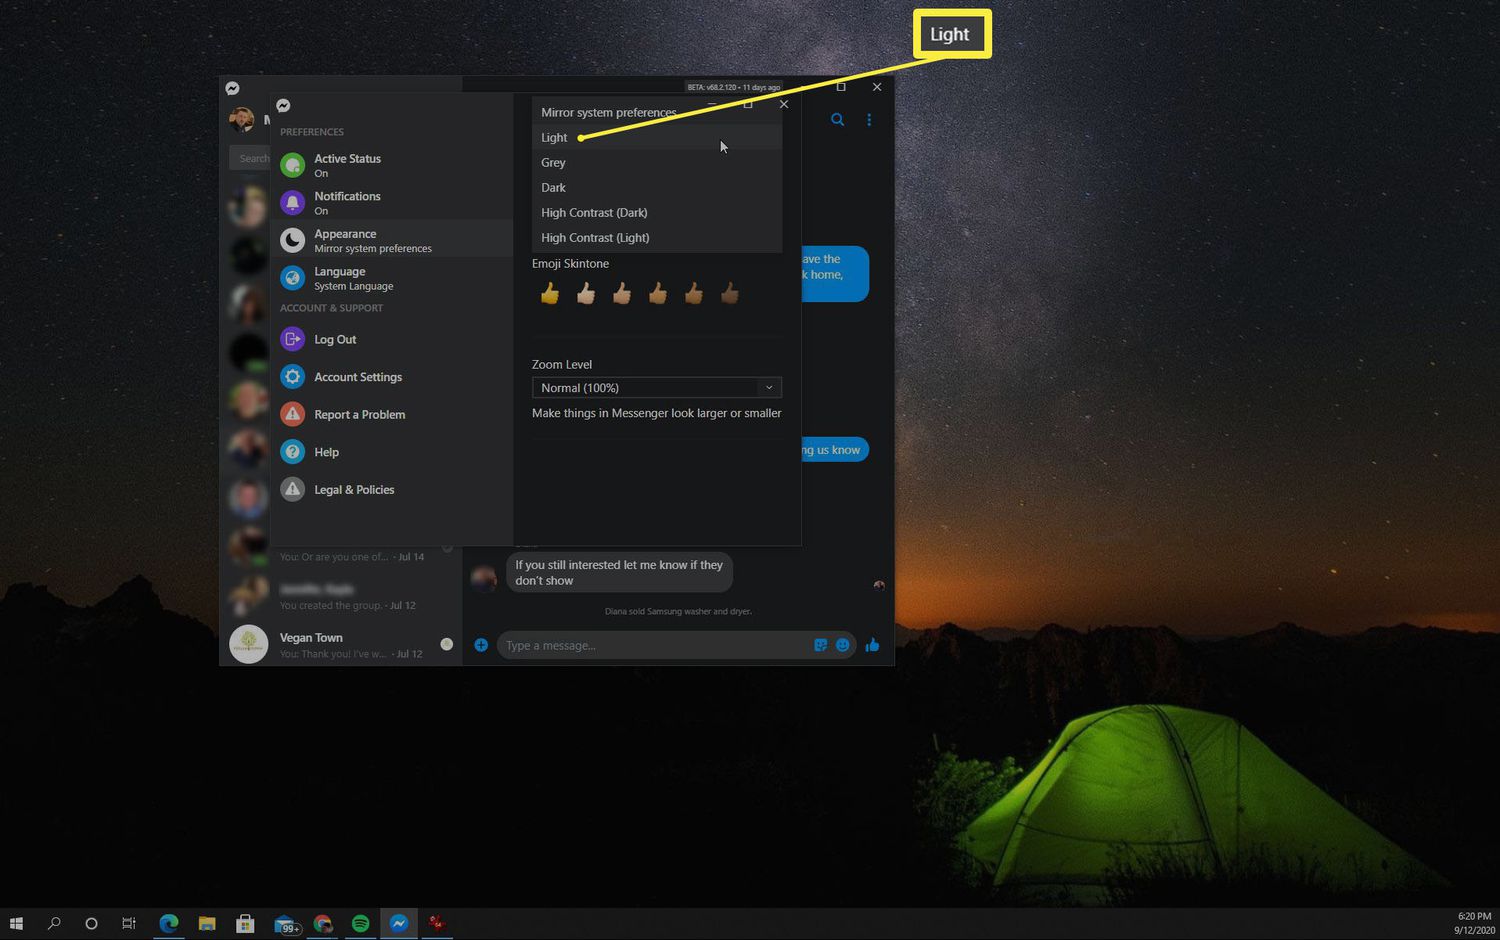This screenshot has width=1500, height=940.
Task: Open File Explorer from taskbar
Action: 207,923
